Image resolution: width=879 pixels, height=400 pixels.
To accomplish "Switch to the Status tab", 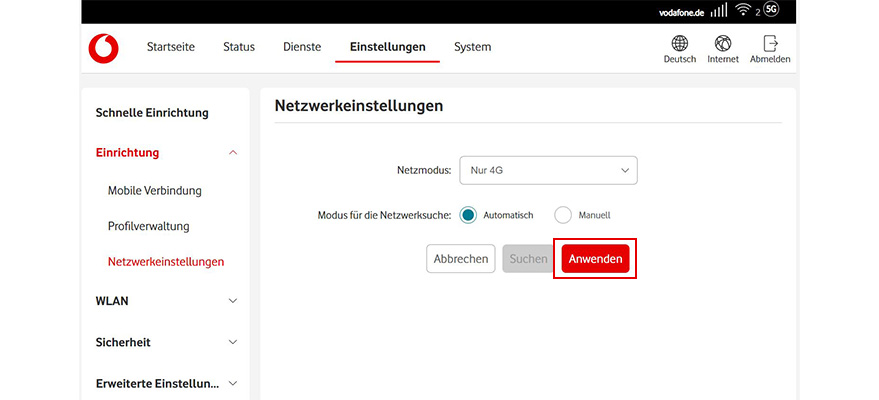I will pos(239,47).
